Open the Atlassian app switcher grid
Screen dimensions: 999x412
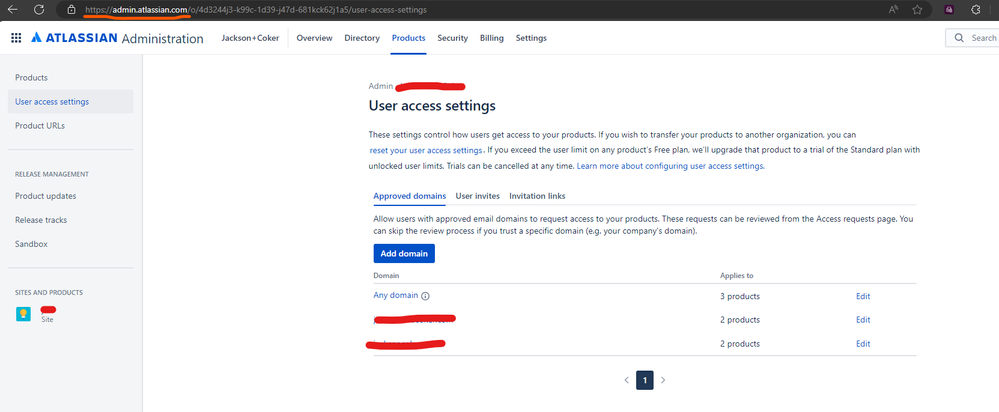click(x=16, y=38)
